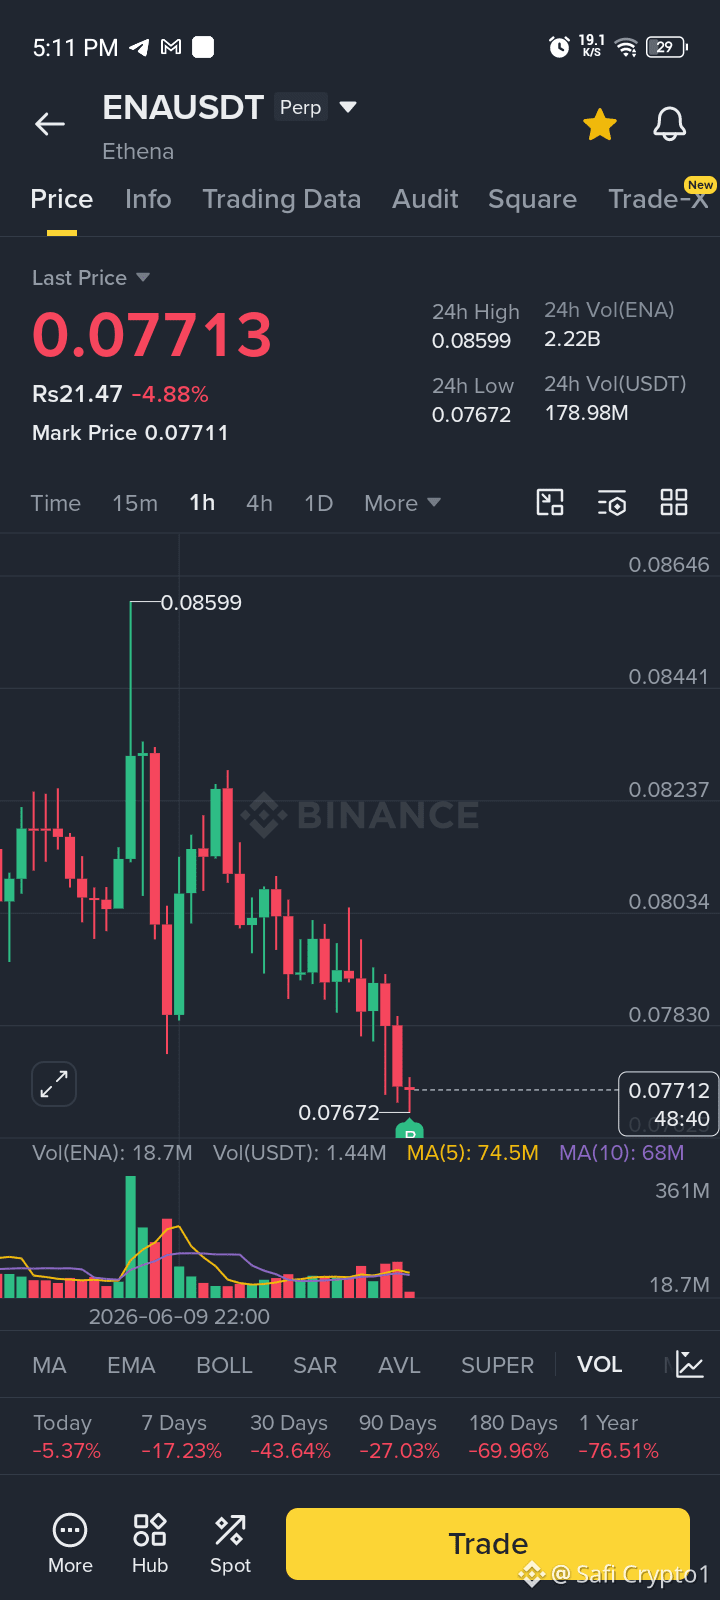Open the Square tab

pyautogui.click(x=532, y=199)
